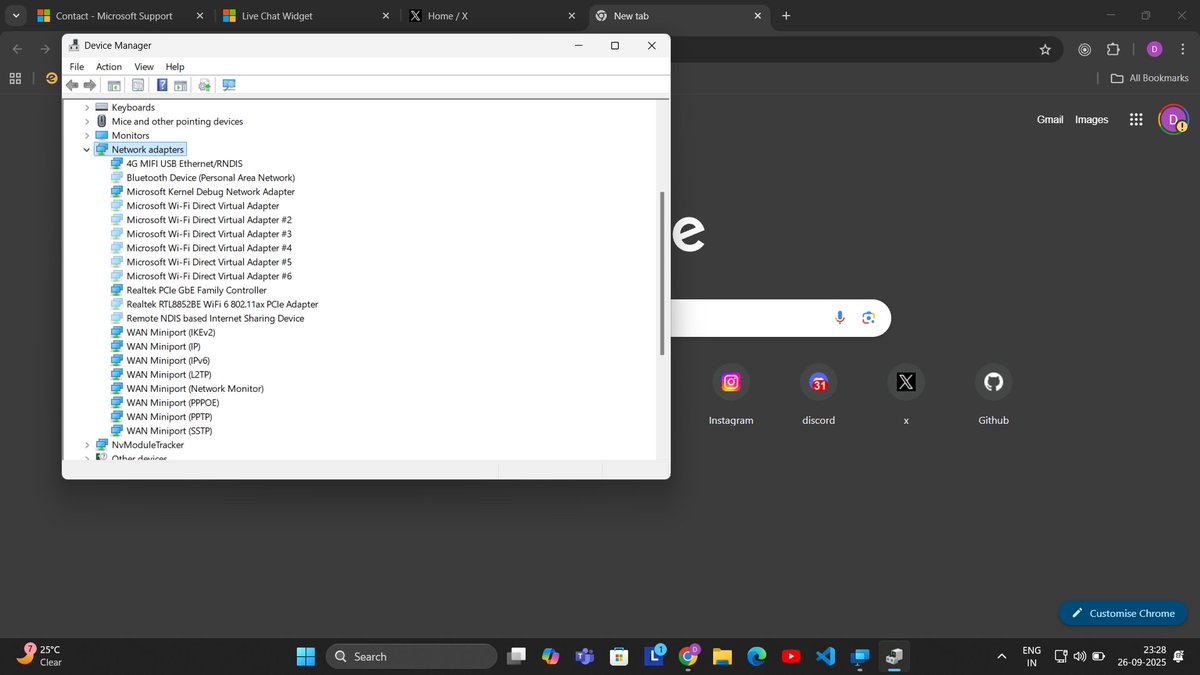1200x675 pixels.
Task: Click the Windows taskbar Search box
Action: (411, 656)
